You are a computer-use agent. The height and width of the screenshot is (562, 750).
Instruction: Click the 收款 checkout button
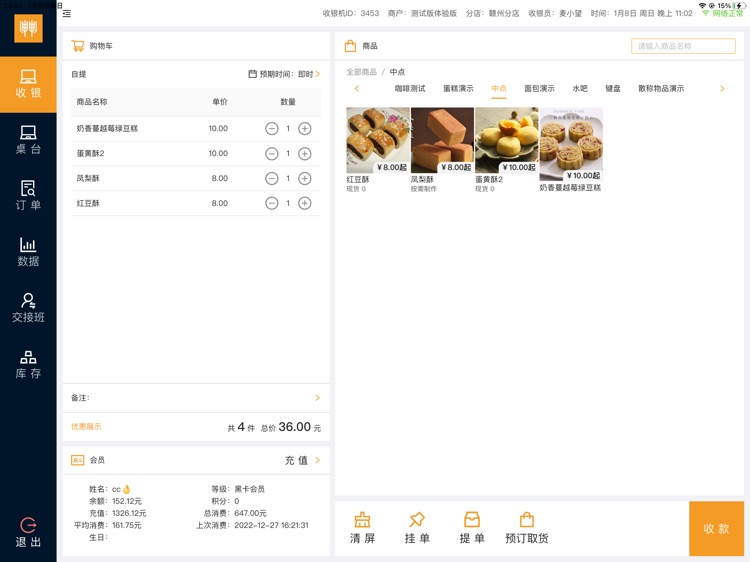point(717,529)
